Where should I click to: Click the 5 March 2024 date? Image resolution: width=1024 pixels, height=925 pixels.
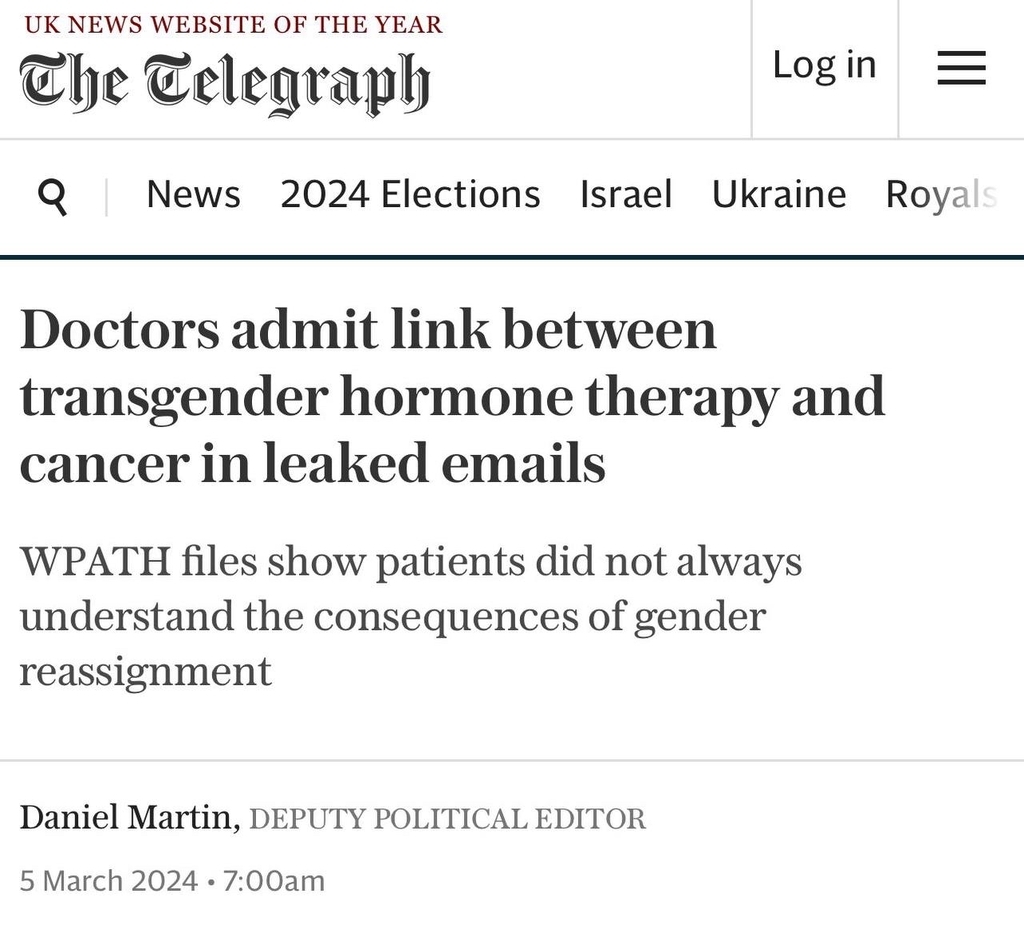108,881
